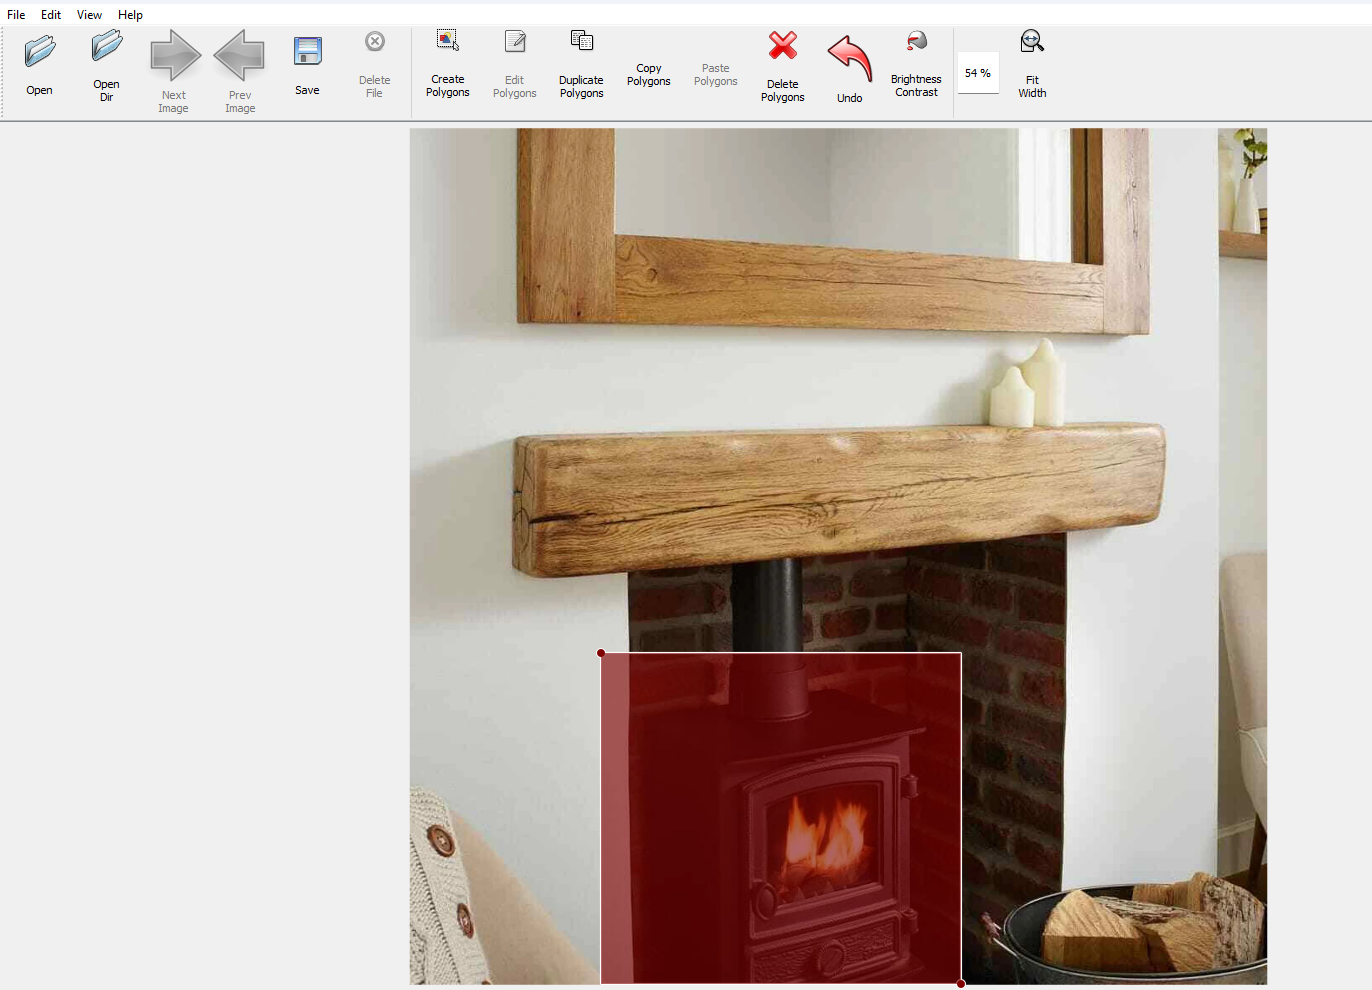Viewport: 1372px width, 990px height.
Task: Go back using Prev Image arrow
Action: pyautogui.click(x=240, y=56)
